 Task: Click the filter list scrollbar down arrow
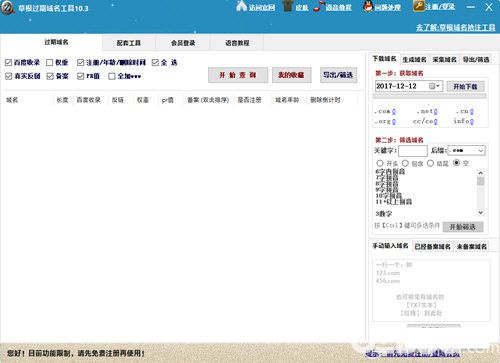(480, 213)
